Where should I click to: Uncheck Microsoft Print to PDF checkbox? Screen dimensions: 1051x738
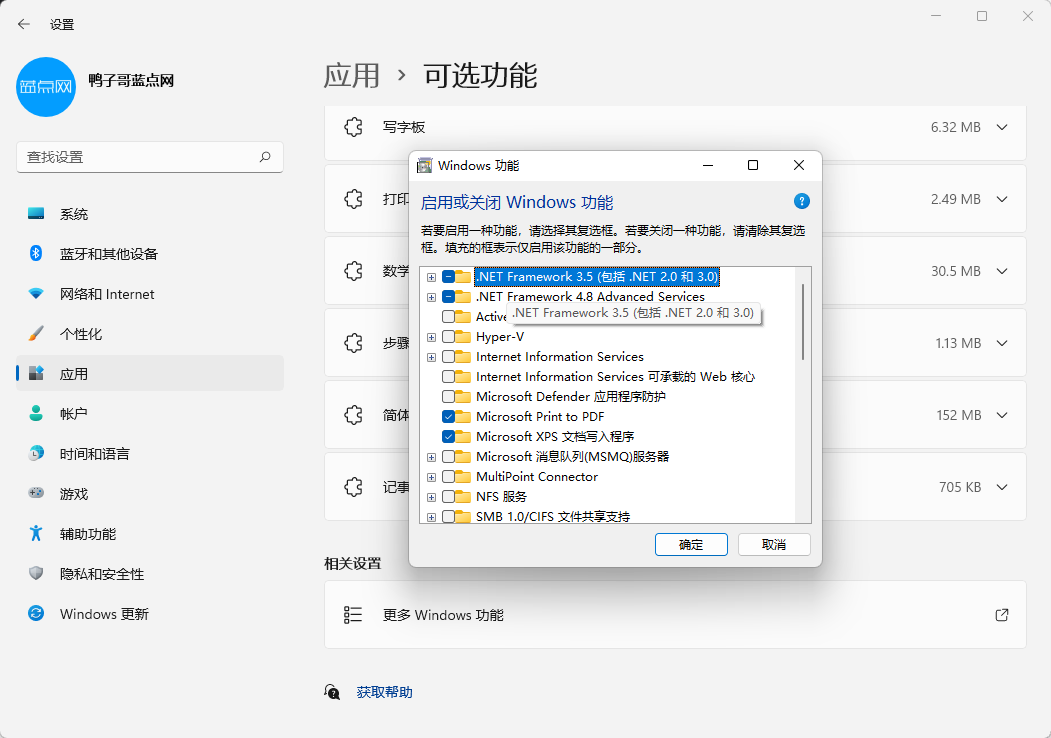449,417
